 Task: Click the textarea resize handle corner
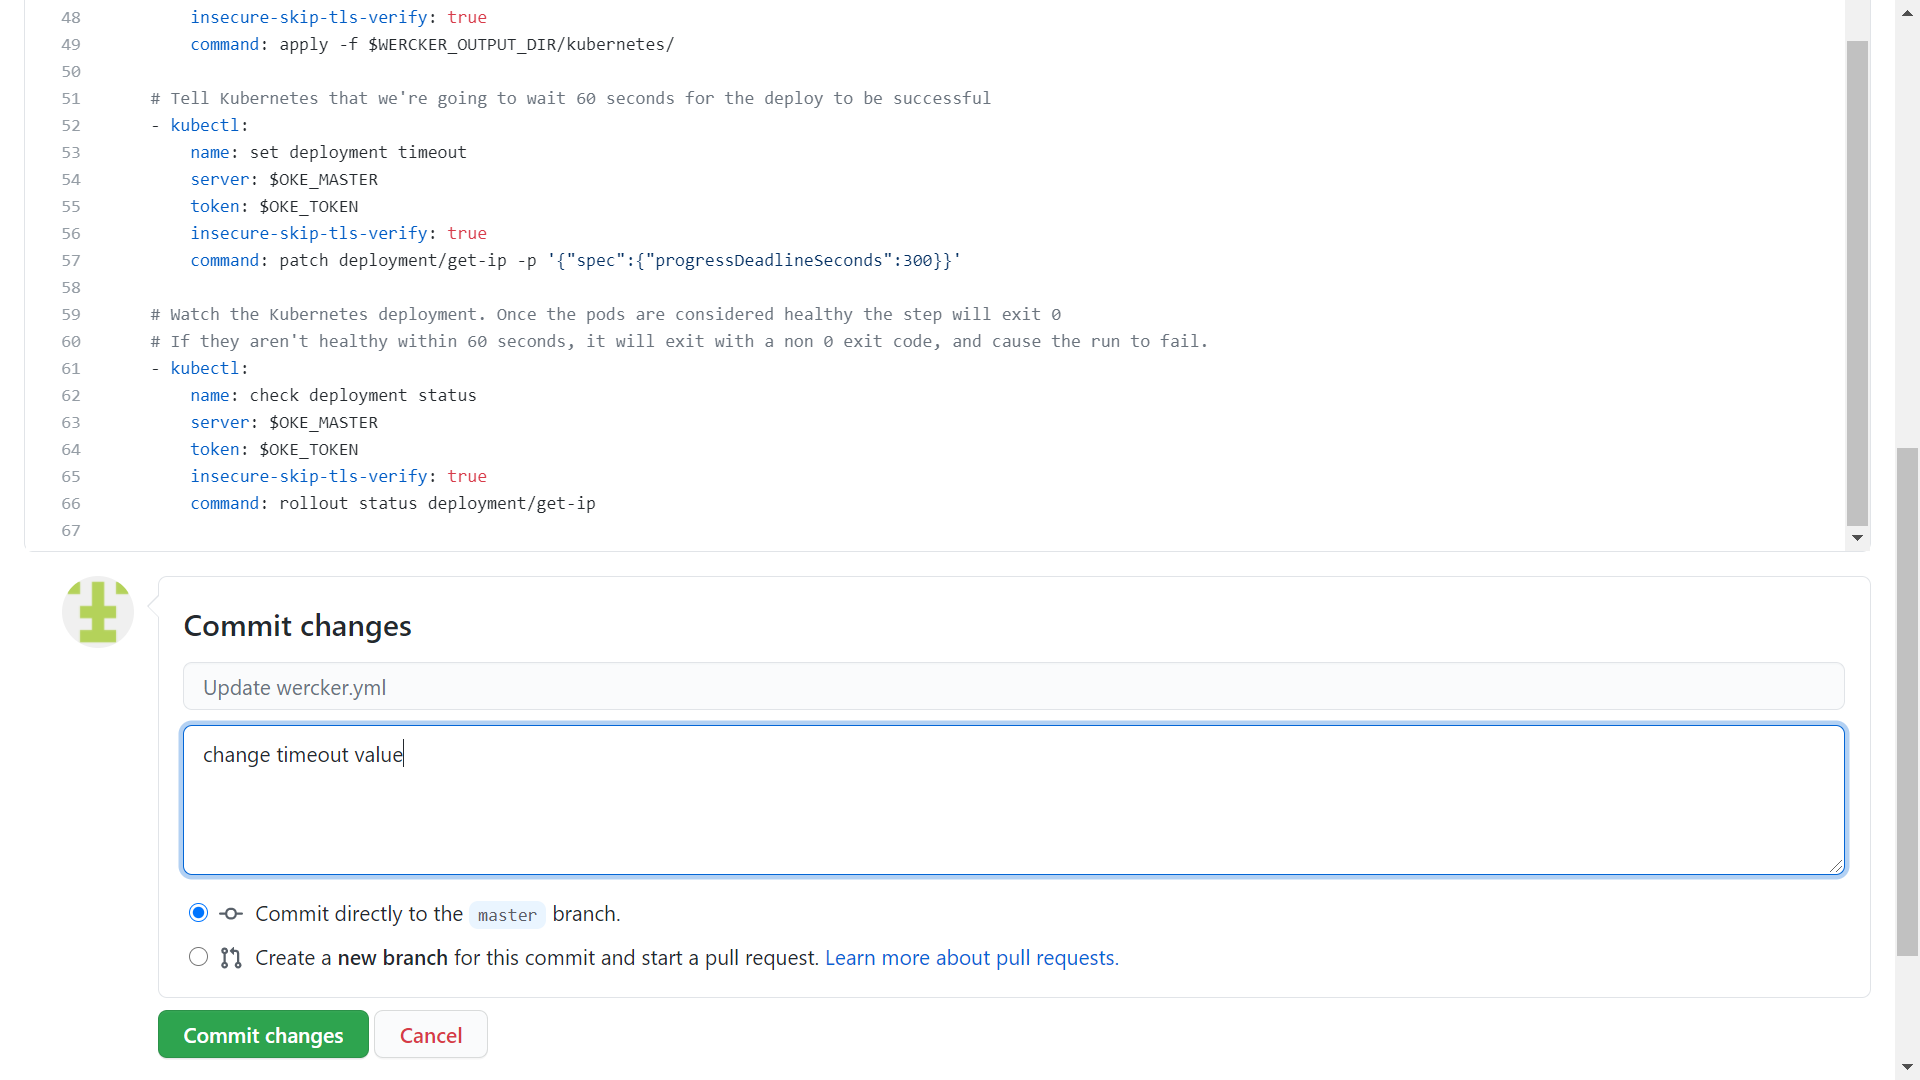pos(1836,866)
